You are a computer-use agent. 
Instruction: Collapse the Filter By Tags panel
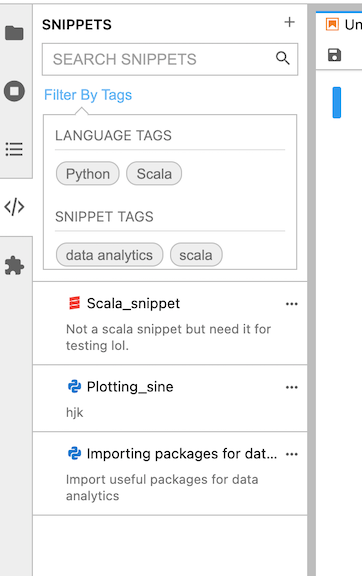[x=88, y=95]
